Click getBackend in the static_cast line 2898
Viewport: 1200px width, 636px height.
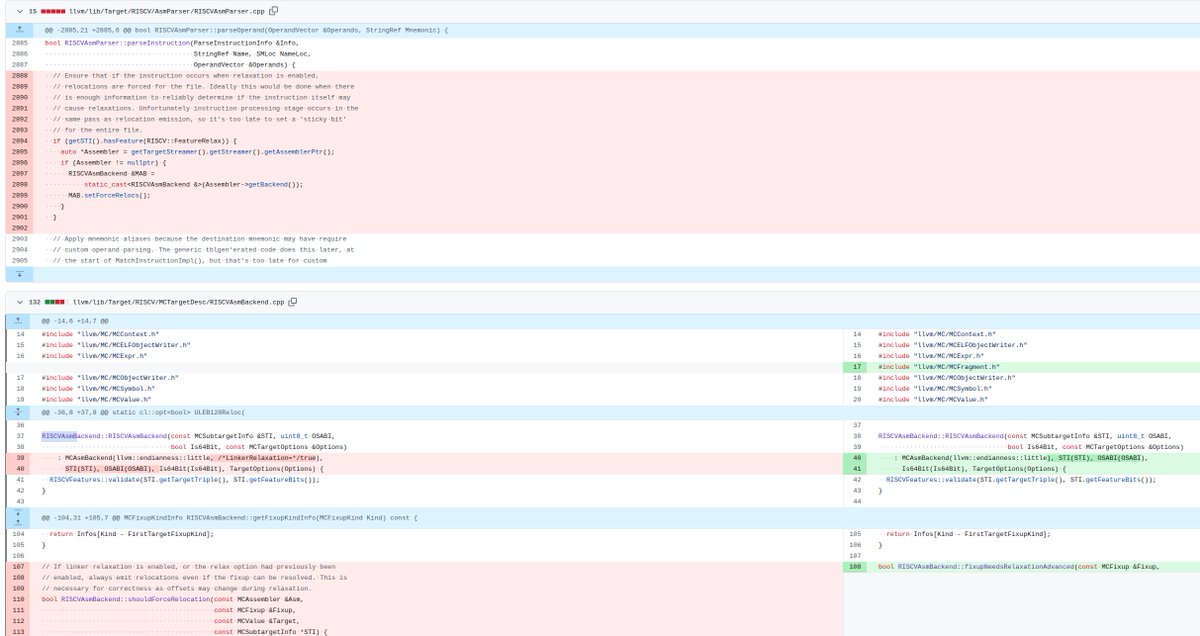pyautogui.click(x=267, y=184)
